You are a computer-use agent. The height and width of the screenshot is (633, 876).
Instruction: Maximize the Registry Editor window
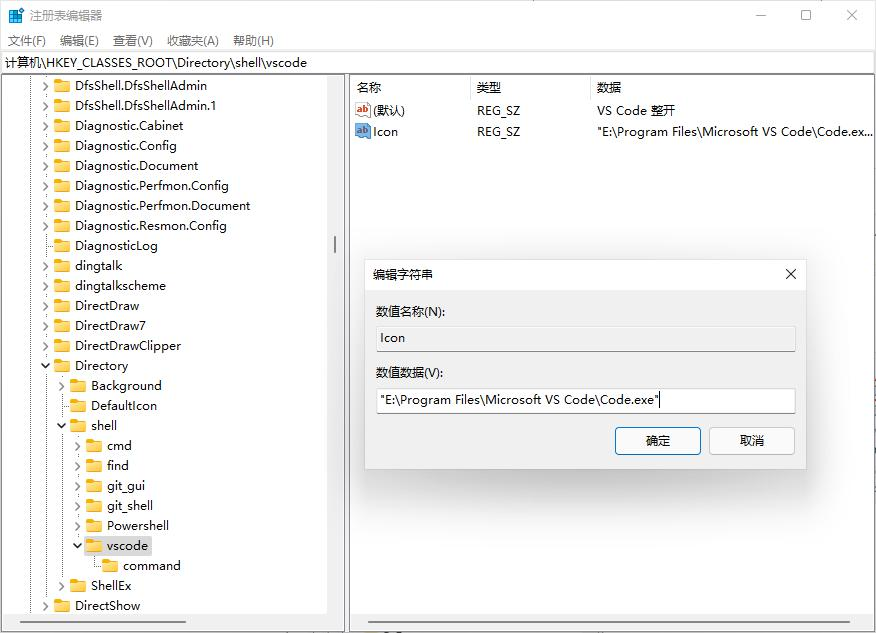point(806,15)
